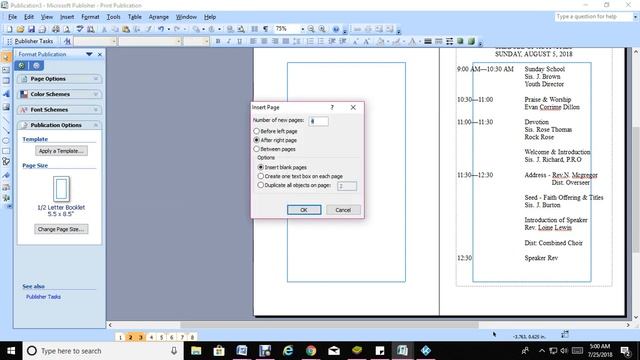Collapse the Publication Options section
Viewport: 640px width, 360px height.
59,125
